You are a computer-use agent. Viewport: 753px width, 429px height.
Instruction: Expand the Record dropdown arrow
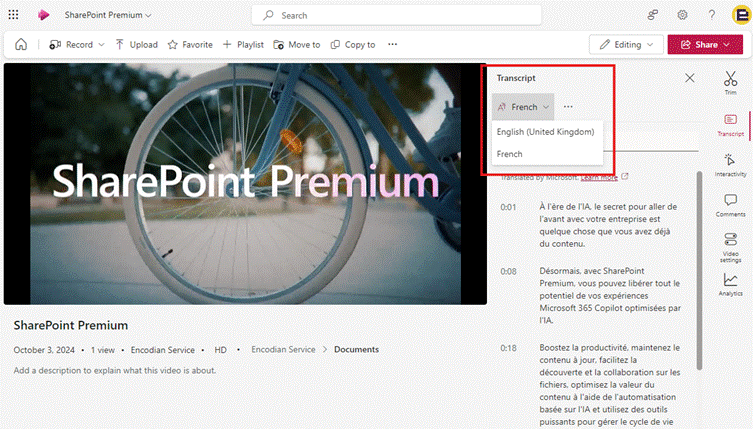(x=102, y=45)
